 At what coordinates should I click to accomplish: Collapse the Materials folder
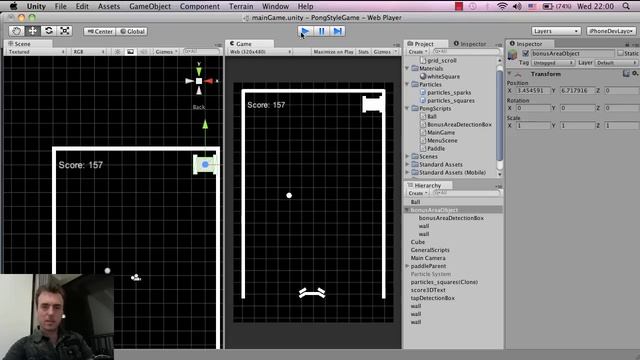[407, 68]
